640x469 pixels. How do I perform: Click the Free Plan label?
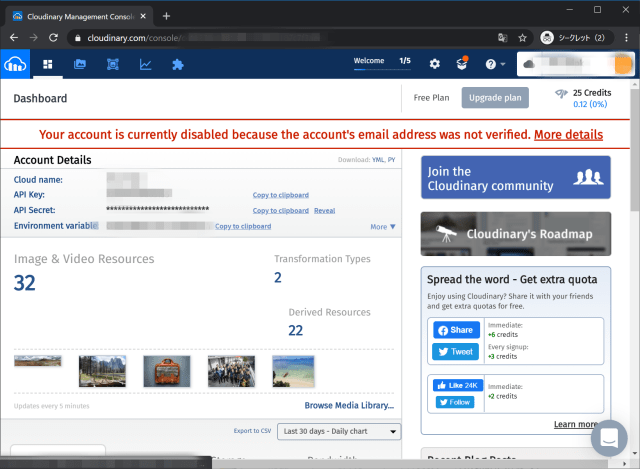pyautogui.click(x=431, y=98)
